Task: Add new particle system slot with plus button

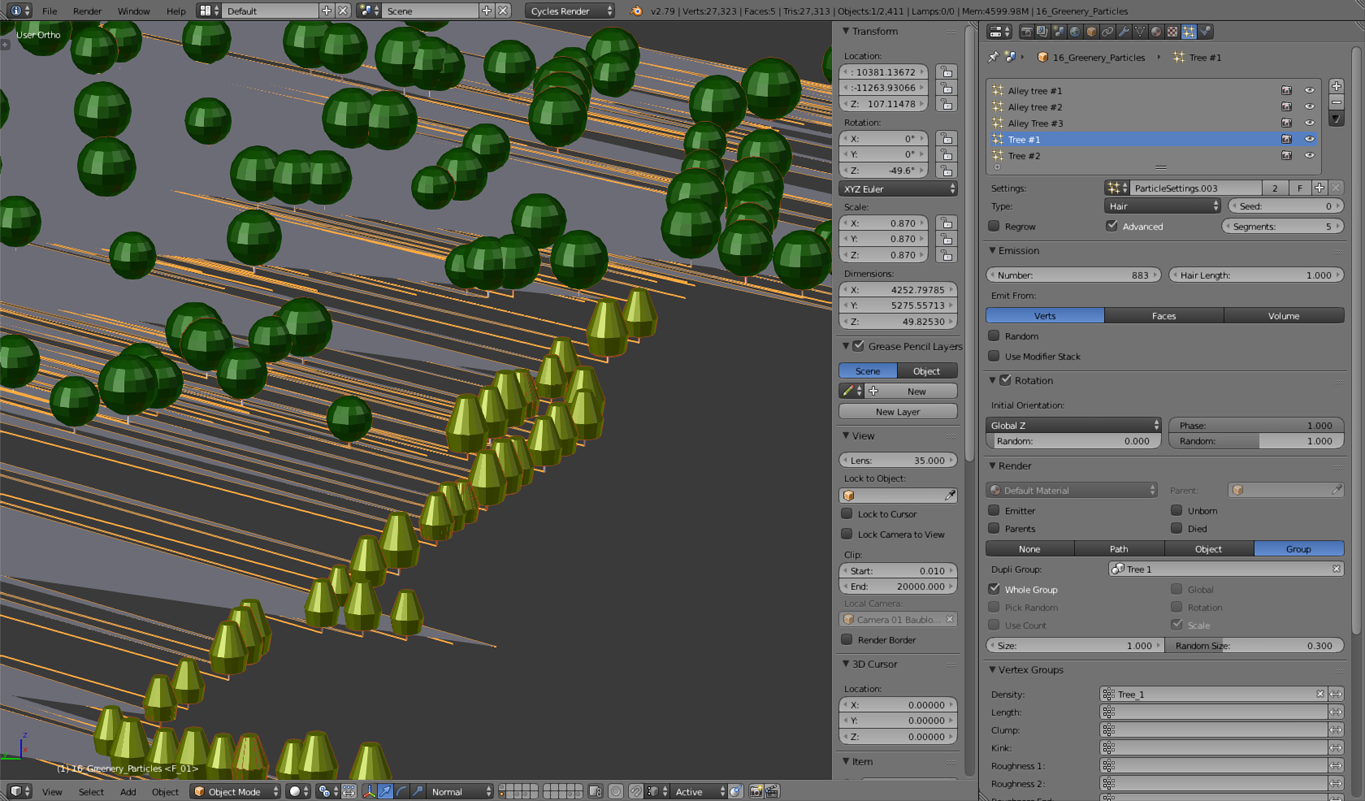Action: (1336, 86)
